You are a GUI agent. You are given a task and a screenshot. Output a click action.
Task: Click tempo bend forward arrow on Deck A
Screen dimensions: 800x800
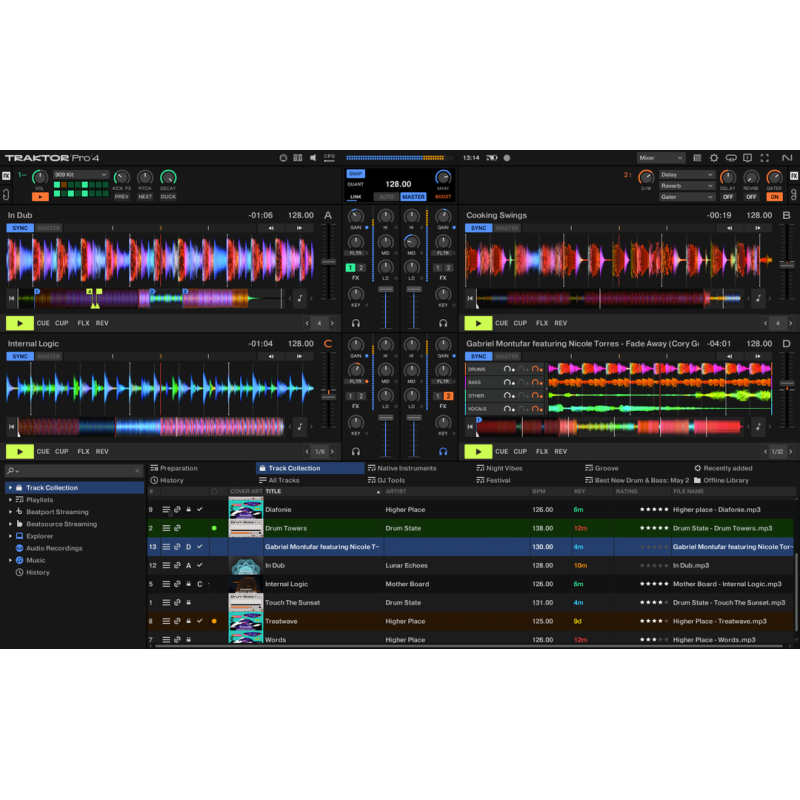(299, 228)
